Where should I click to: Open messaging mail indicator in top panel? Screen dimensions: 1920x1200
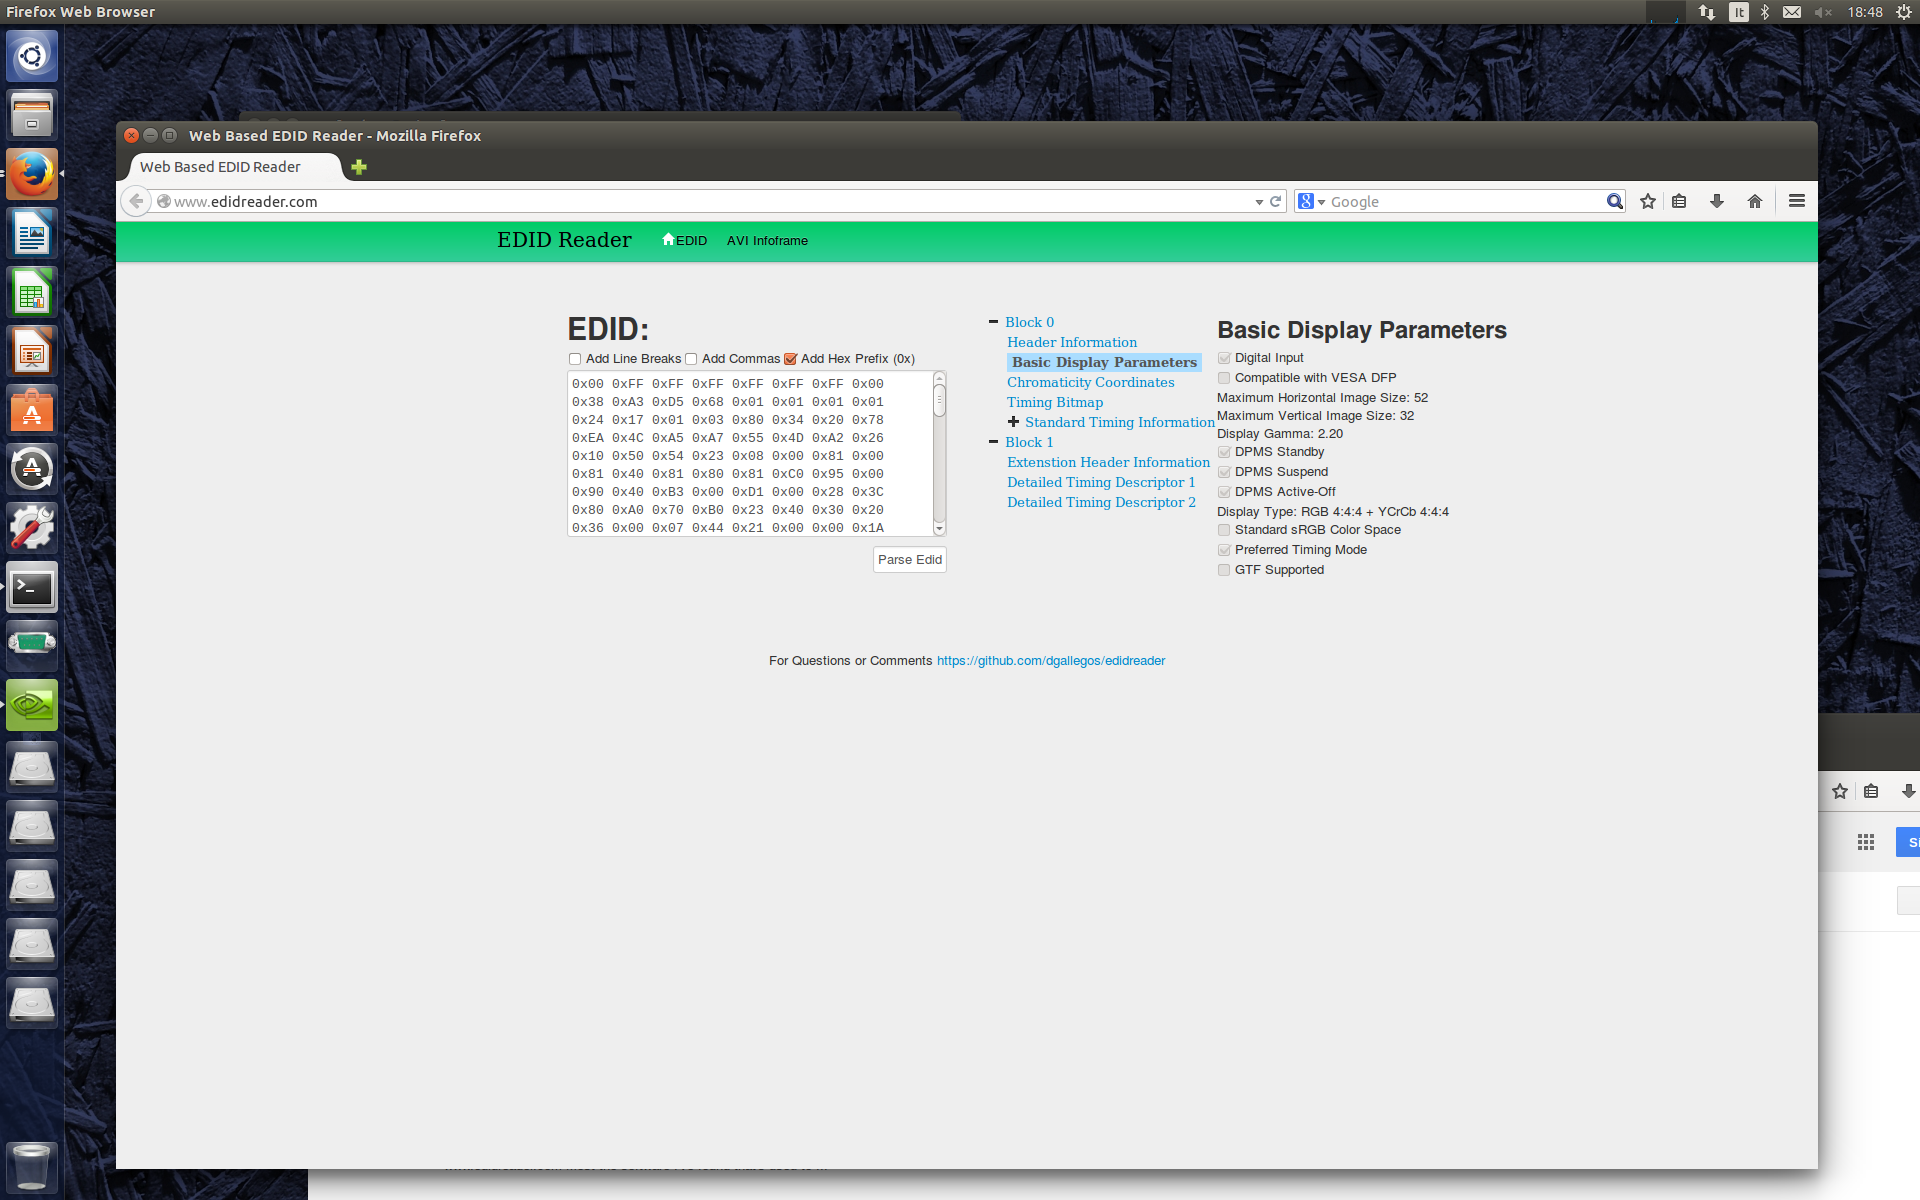click(x=1792, y=12)
